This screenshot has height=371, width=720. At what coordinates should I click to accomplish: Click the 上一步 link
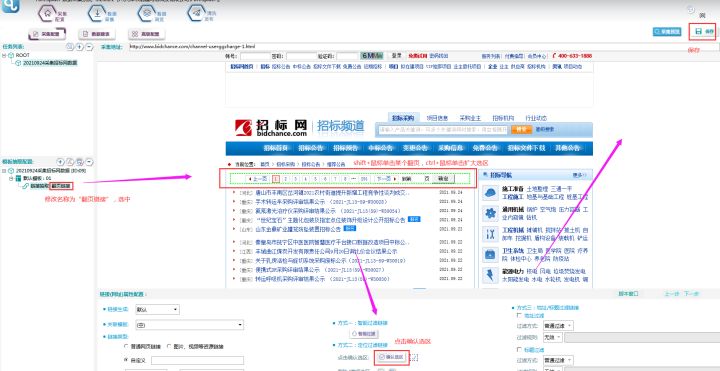coord(672,294)
